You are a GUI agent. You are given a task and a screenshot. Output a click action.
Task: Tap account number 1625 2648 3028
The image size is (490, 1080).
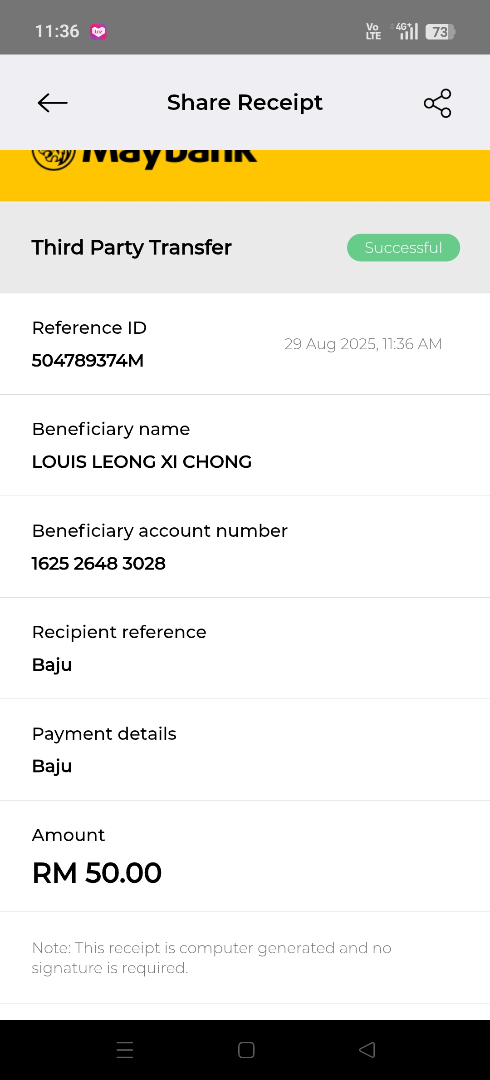(x=99, y=563)
